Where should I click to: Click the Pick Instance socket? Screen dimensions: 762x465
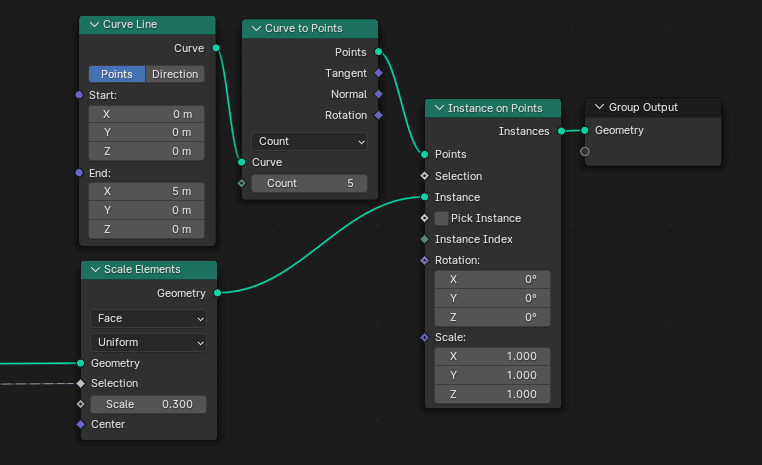[425, 218]
